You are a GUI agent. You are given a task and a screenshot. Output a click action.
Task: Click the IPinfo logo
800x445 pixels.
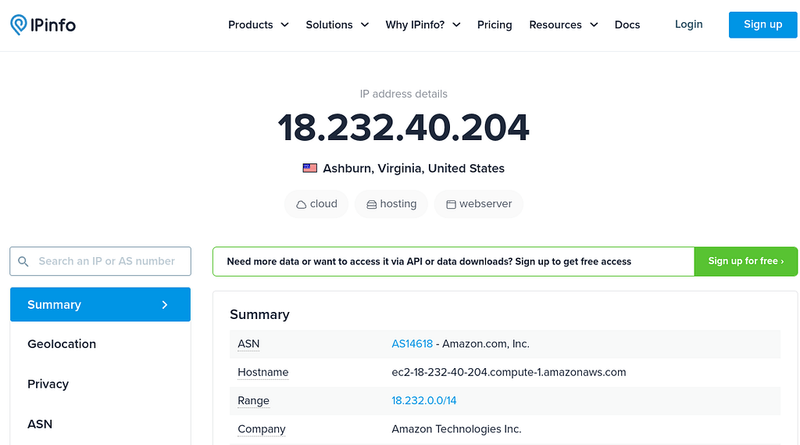[x=43, y=24]
